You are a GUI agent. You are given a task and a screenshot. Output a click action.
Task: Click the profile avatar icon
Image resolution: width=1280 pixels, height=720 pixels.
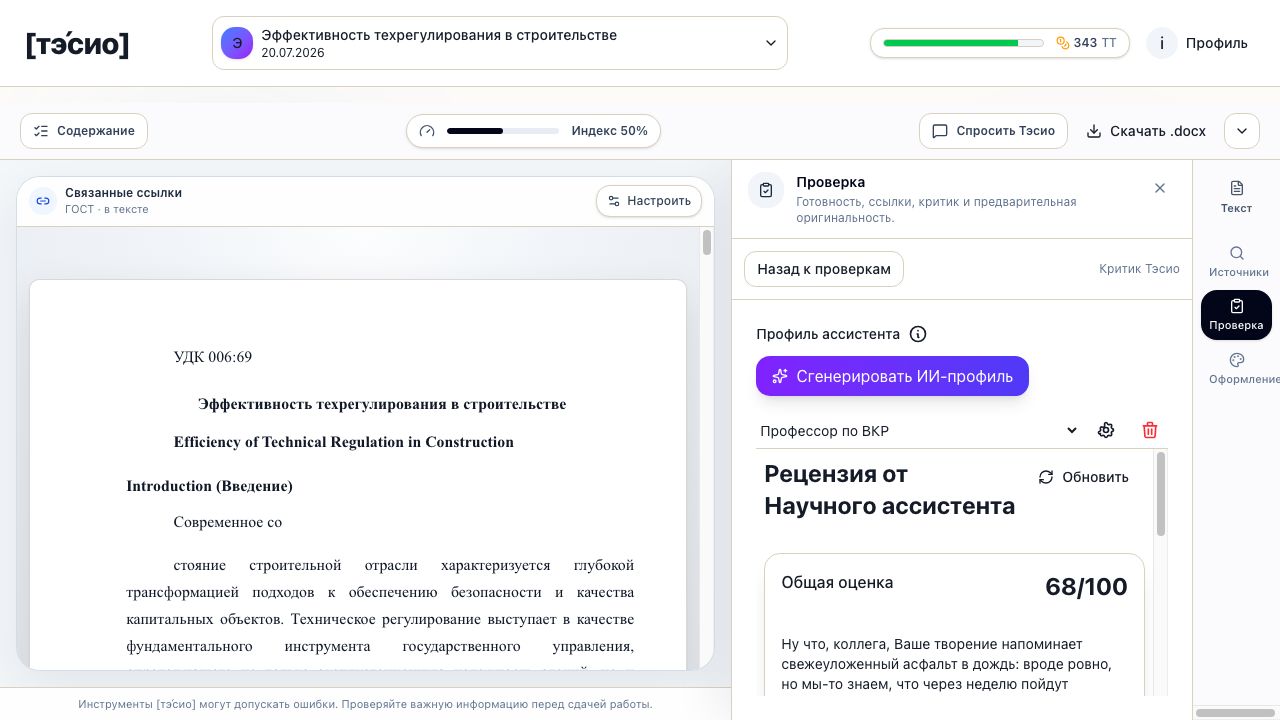click(x=1162, y=43)
